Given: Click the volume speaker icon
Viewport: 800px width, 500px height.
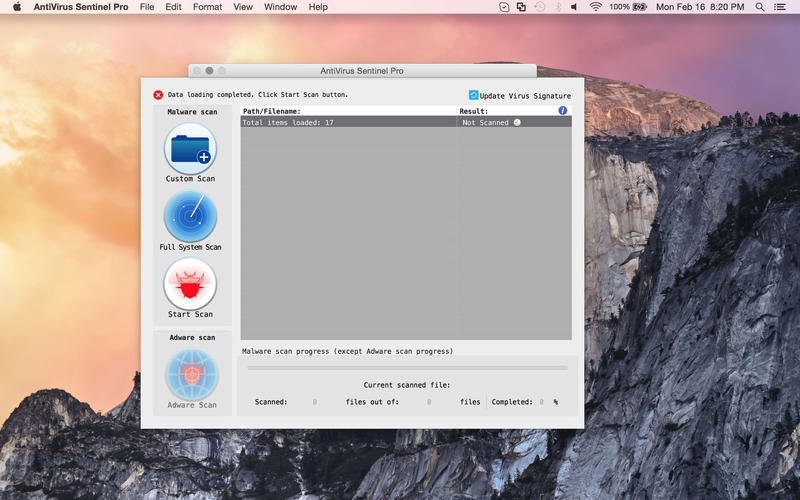Looking at the screenshot, I should tap(574, 7).
